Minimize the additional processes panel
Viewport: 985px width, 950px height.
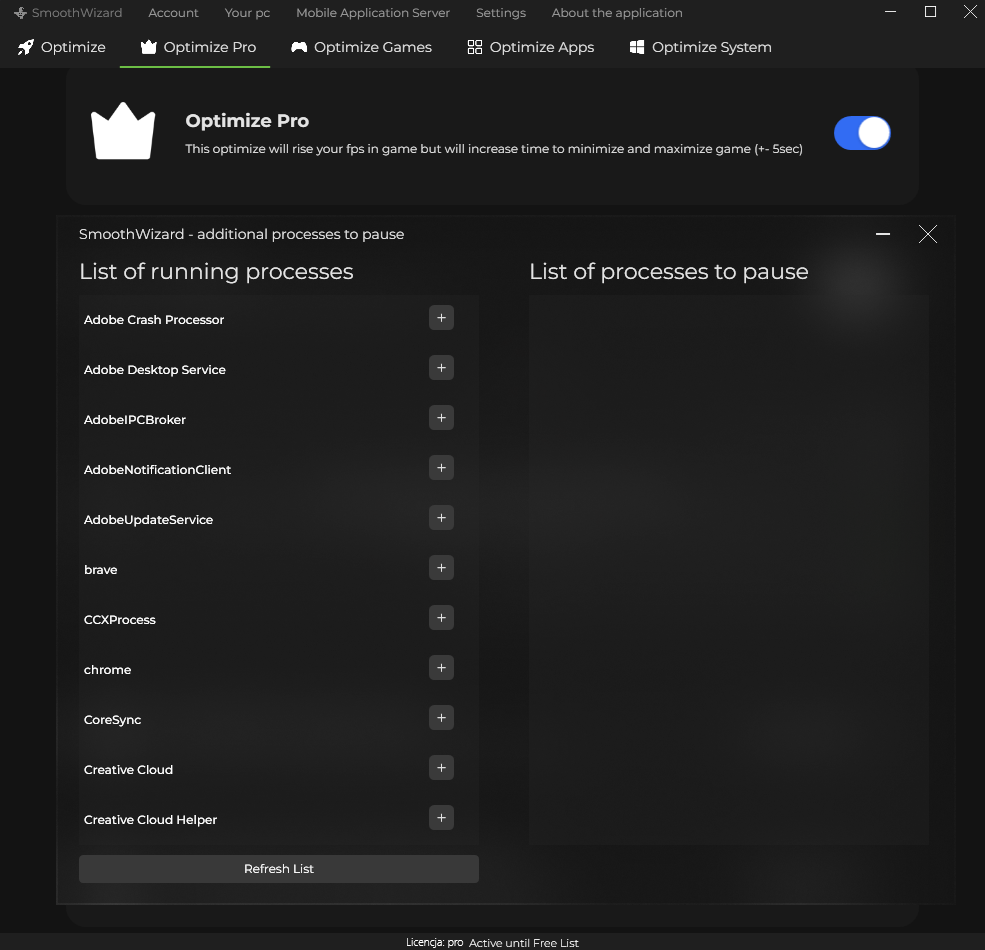883,234
